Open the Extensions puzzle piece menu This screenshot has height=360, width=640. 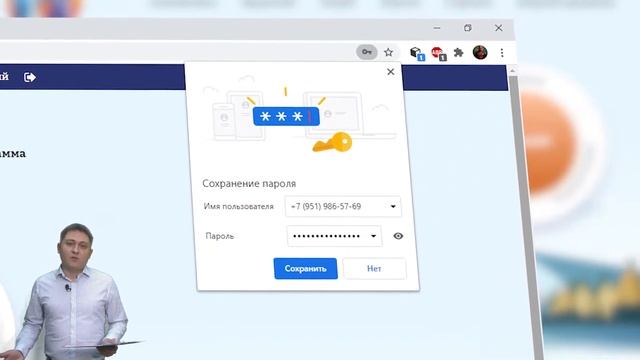pos(458,53)
